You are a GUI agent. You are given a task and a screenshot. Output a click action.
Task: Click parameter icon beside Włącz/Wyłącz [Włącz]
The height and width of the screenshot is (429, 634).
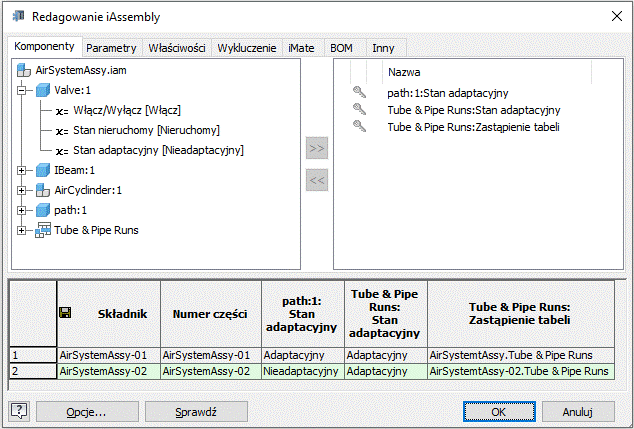pos(62,111)
